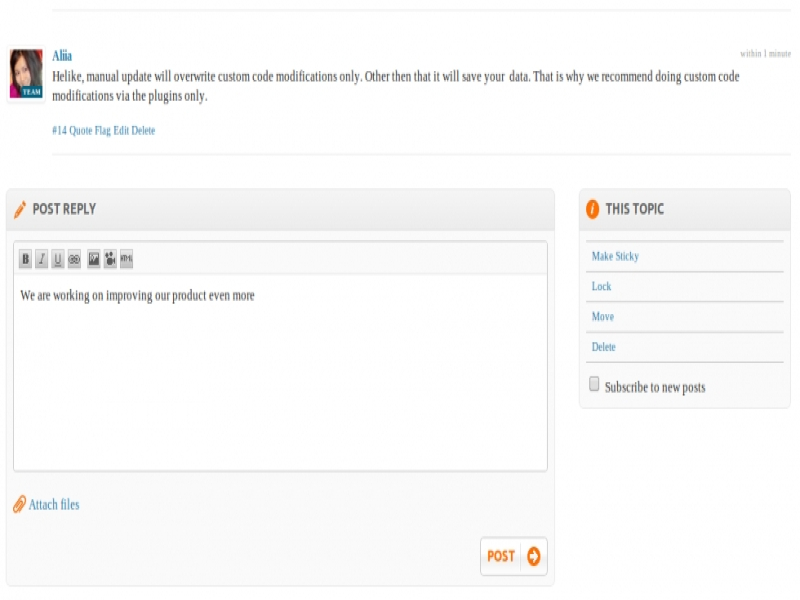Click Aliia's team avatar picture
The image size is (800, 600).
(x=26, y=74)
